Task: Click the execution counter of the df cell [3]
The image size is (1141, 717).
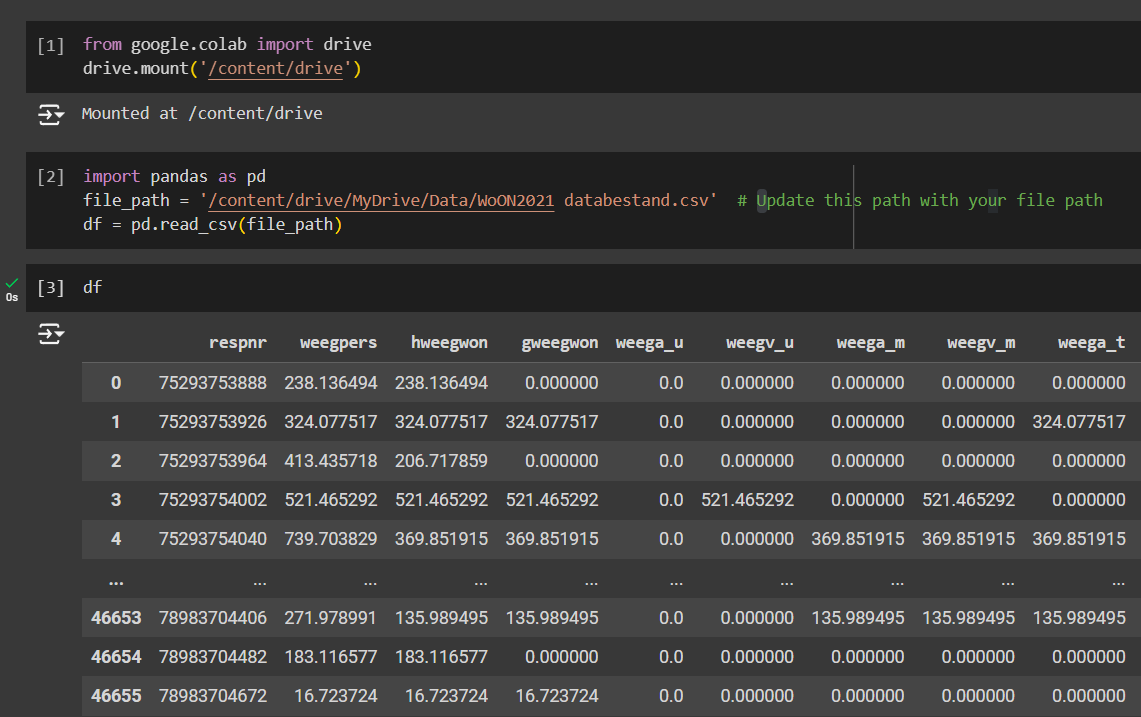Action: (x=49, y=287)
